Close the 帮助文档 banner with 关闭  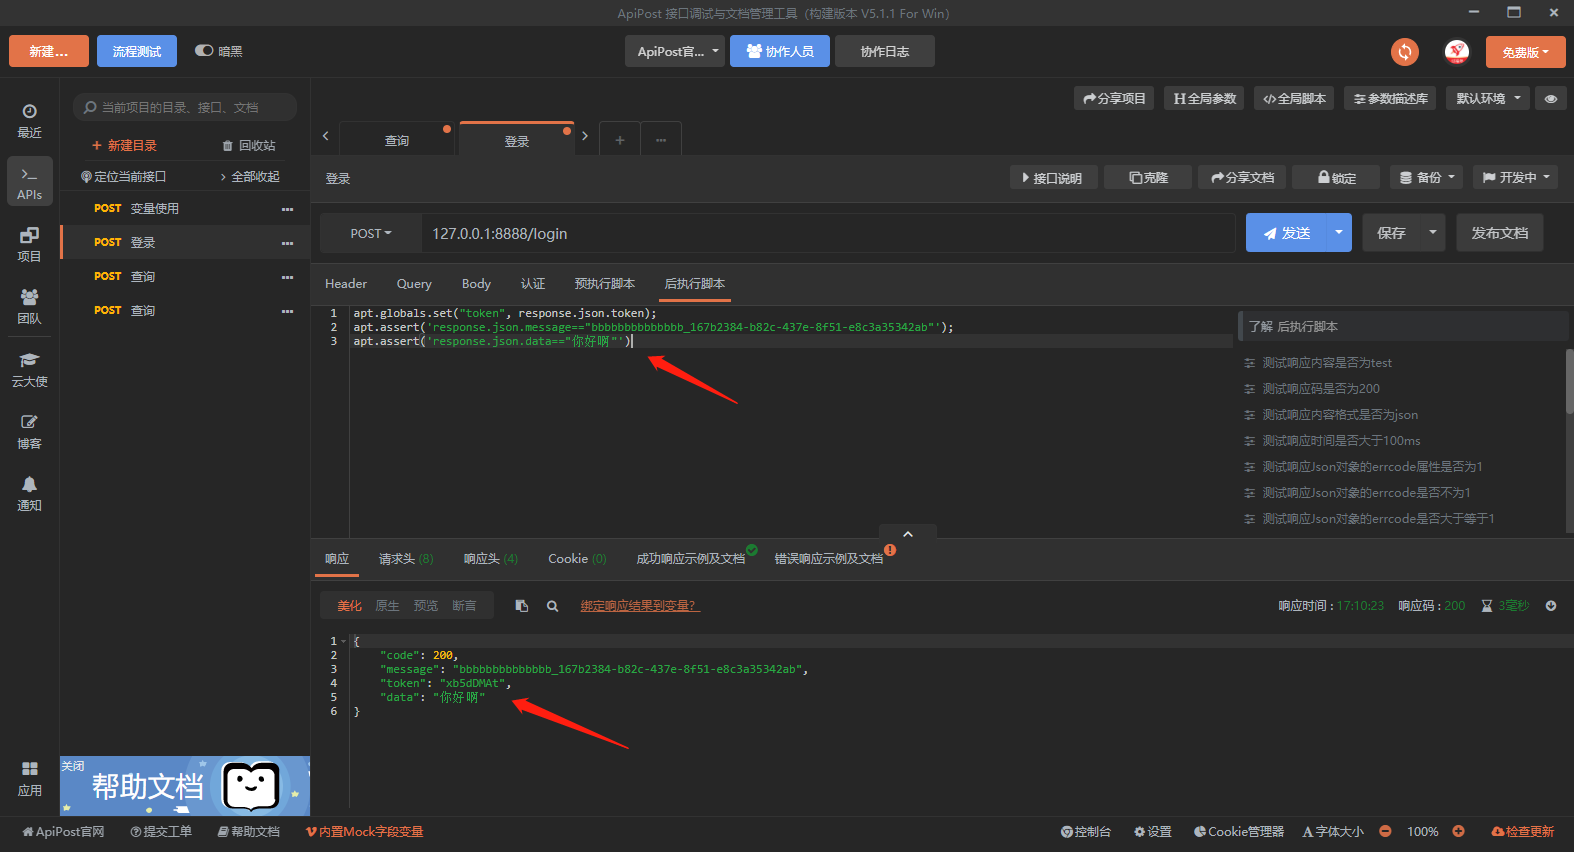pos(73,766)
